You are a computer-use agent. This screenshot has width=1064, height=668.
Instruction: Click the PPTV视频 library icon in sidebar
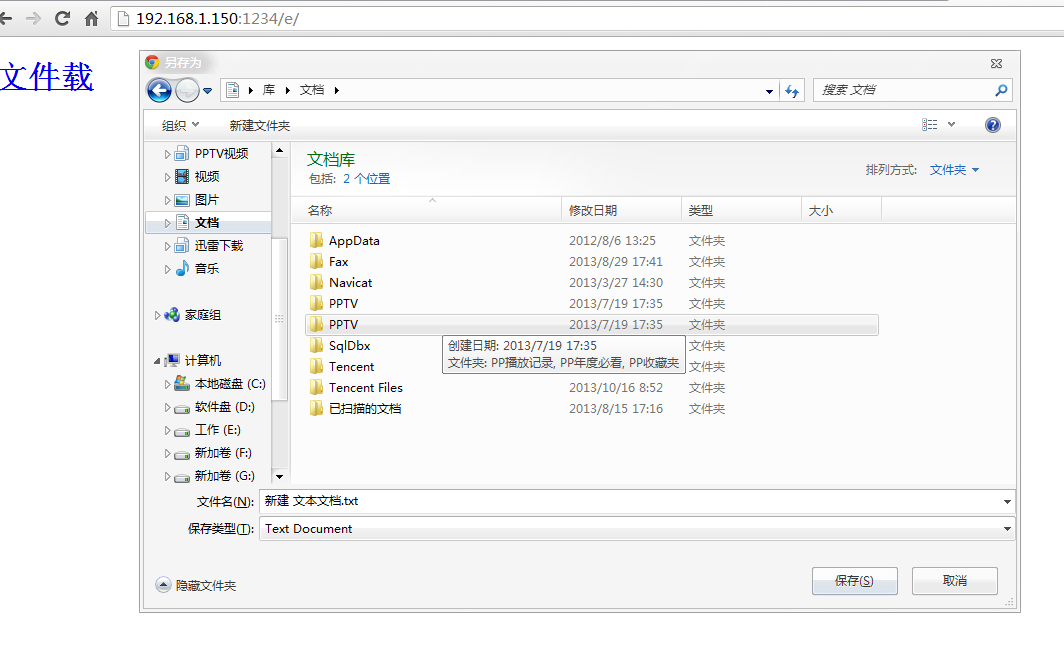click(181, 153)
